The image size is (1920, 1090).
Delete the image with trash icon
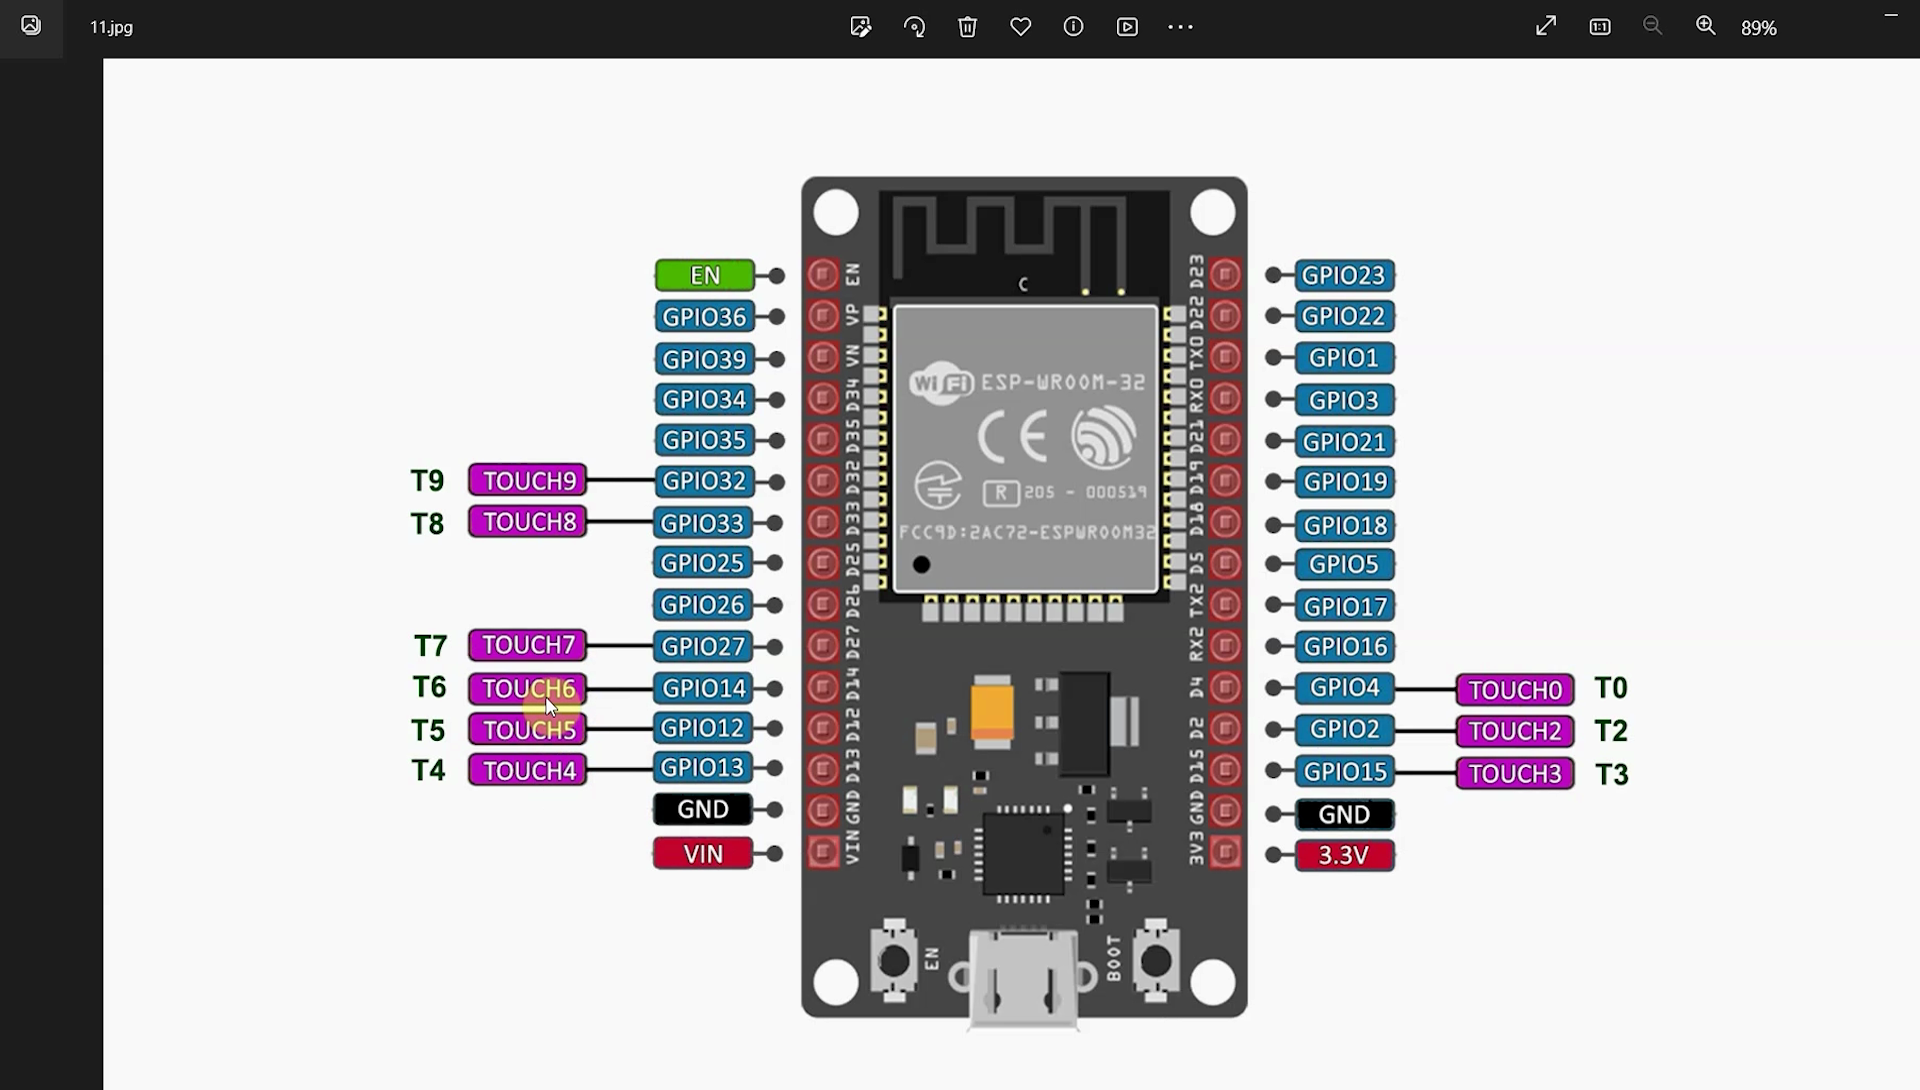pos(967,27)
